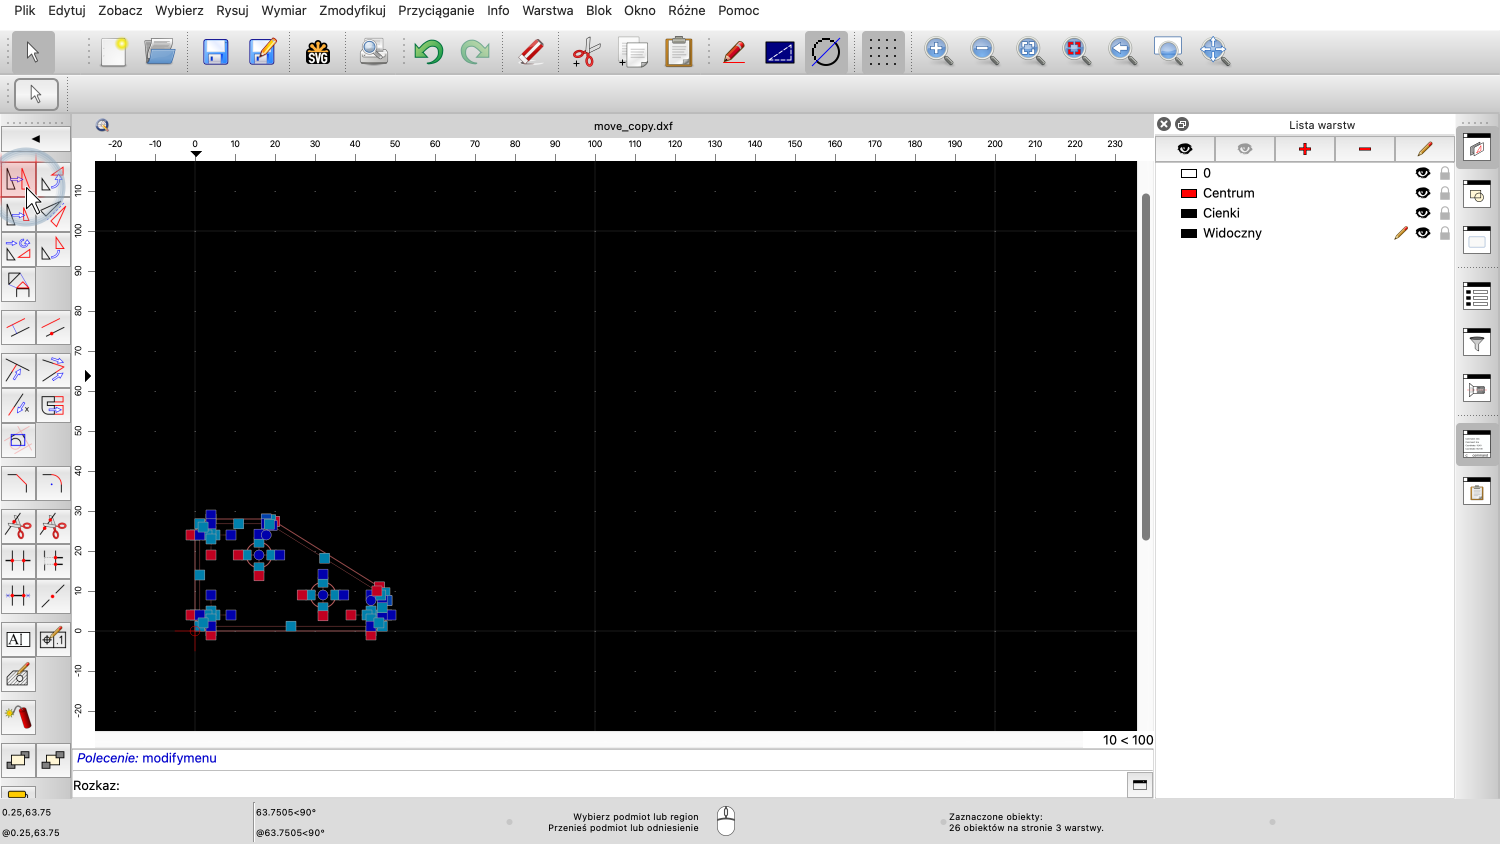Click the Cut scissors icon
The width and height of the screenshot is (1500, 844).
point(586,52)
